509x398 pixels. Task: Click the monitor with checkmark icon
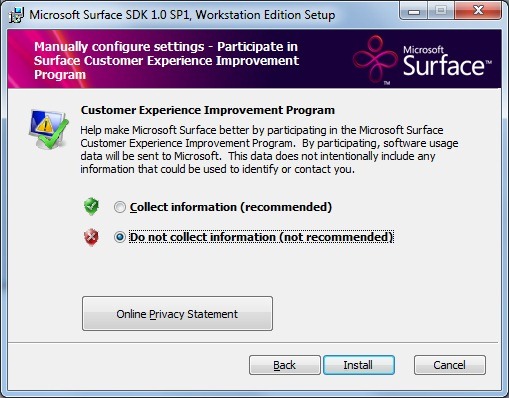49,129
